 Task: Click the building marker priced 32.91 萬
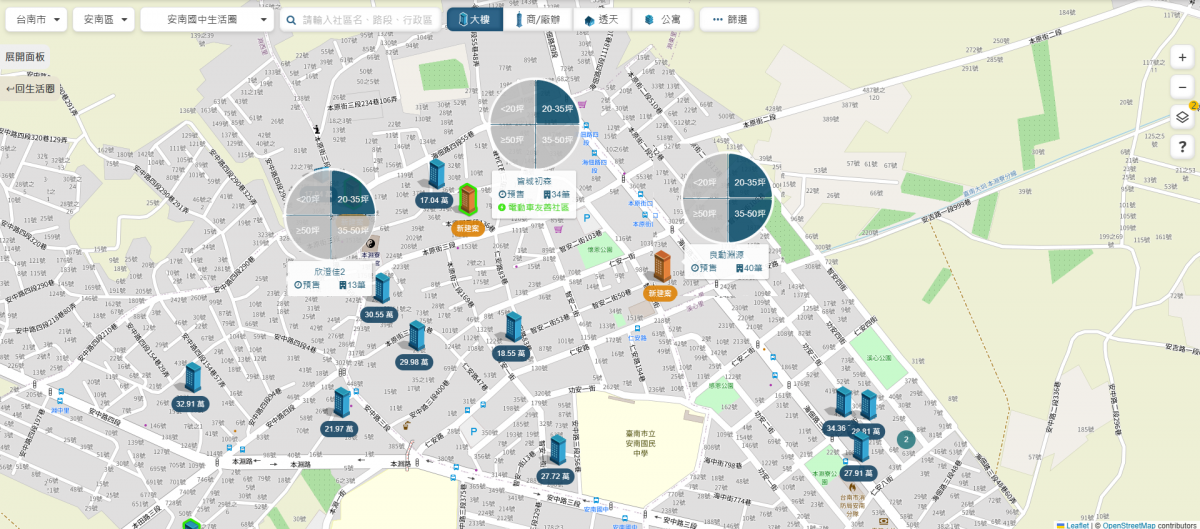[191, 379]
